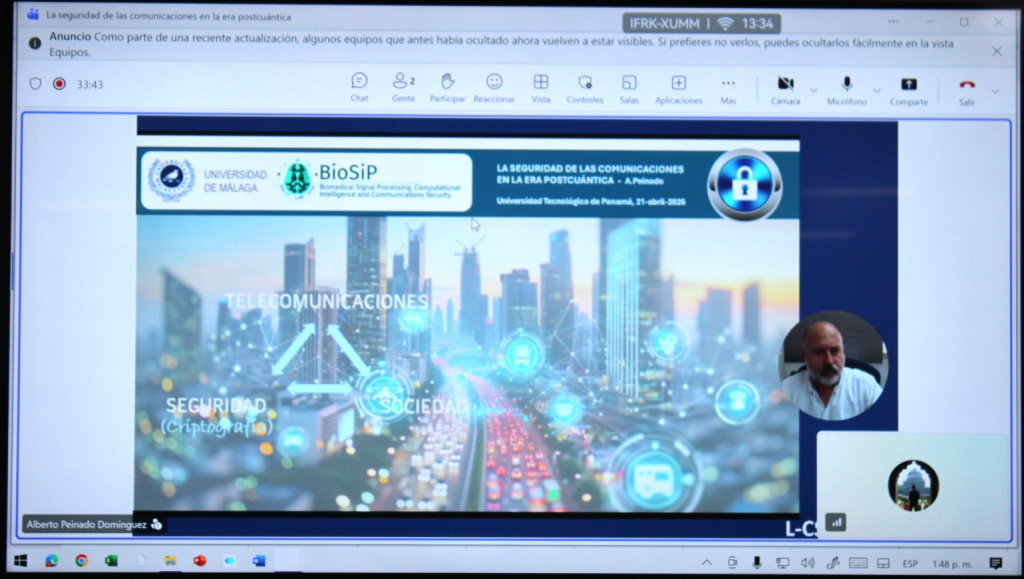Expand the camera options dropdown arrow
This screenshot has height=579, width=1024.
(x=814, y=91)
